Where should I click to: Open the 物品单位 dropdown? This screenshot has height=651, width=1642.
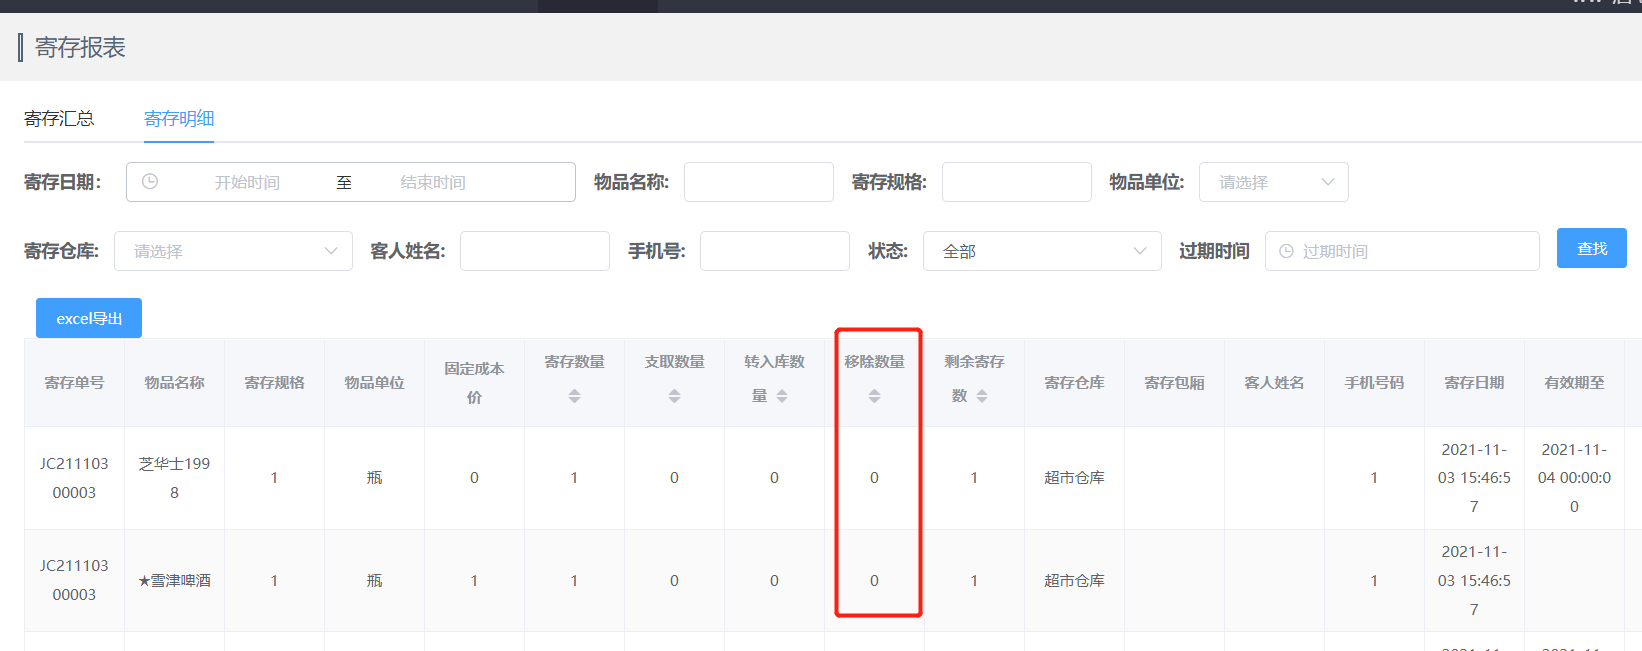pos(1274,182)
